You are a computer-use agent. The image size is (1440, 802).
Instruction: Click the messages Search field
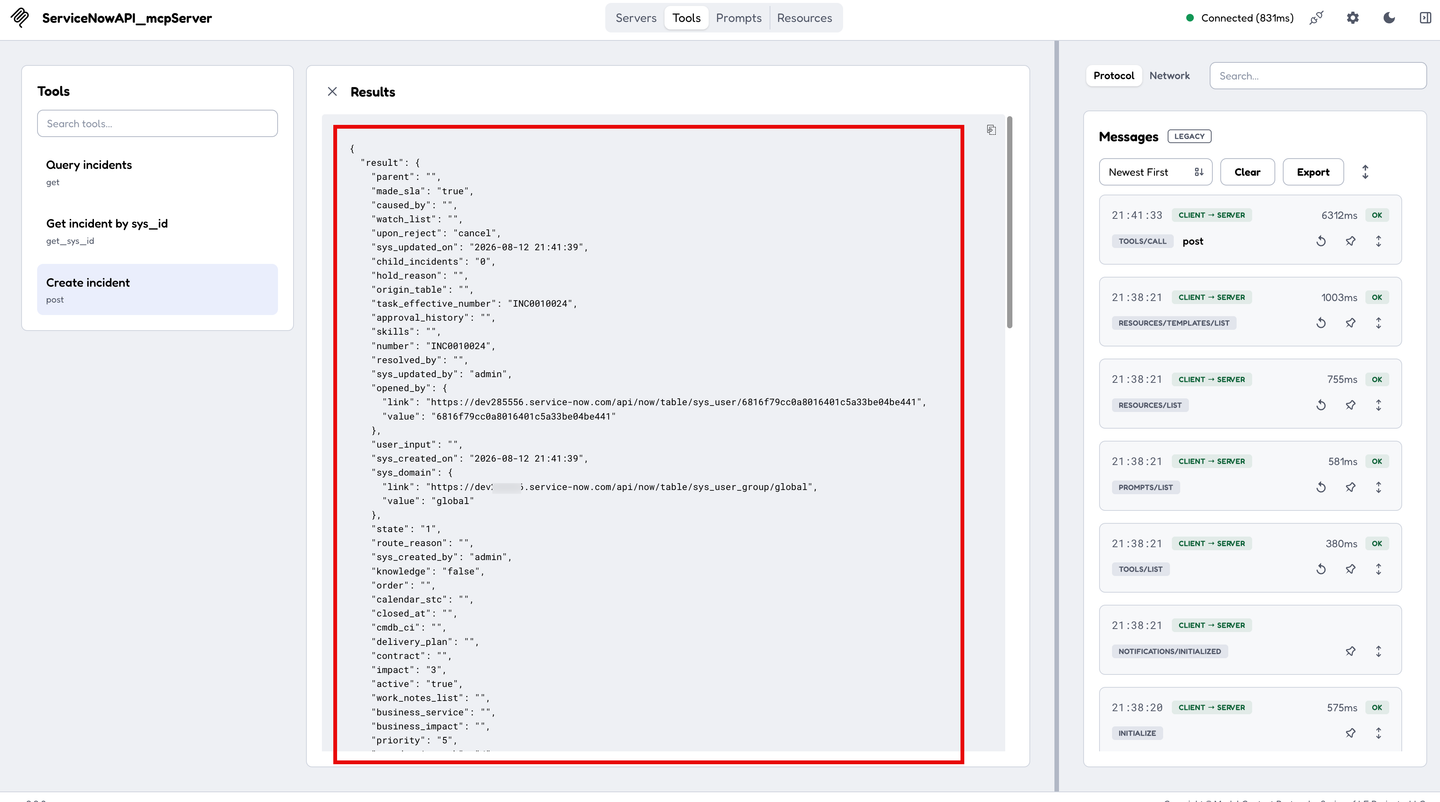coord(1318,76)
